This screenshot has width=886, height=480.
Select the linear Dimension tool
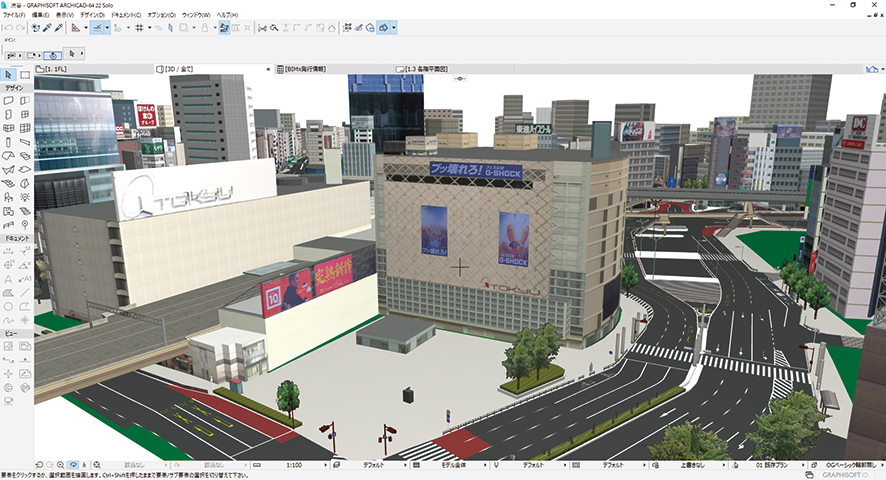(x=8, y=251)
